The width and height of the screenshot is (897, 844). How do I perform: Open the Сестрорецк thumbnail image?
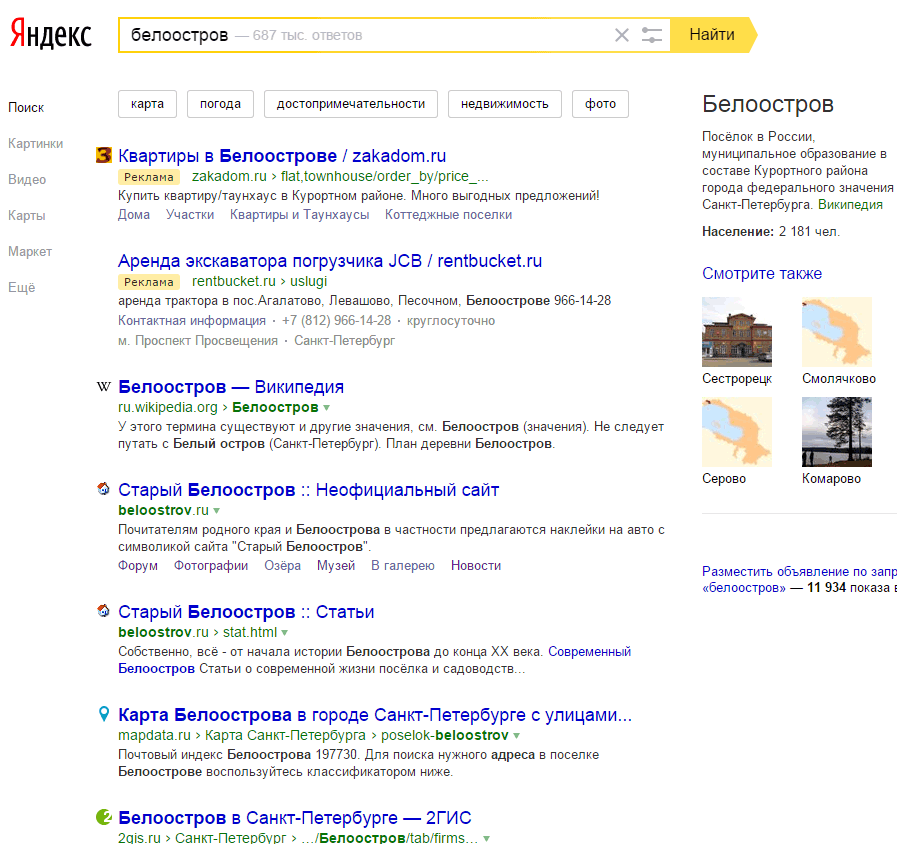click(x=737, y=332)
